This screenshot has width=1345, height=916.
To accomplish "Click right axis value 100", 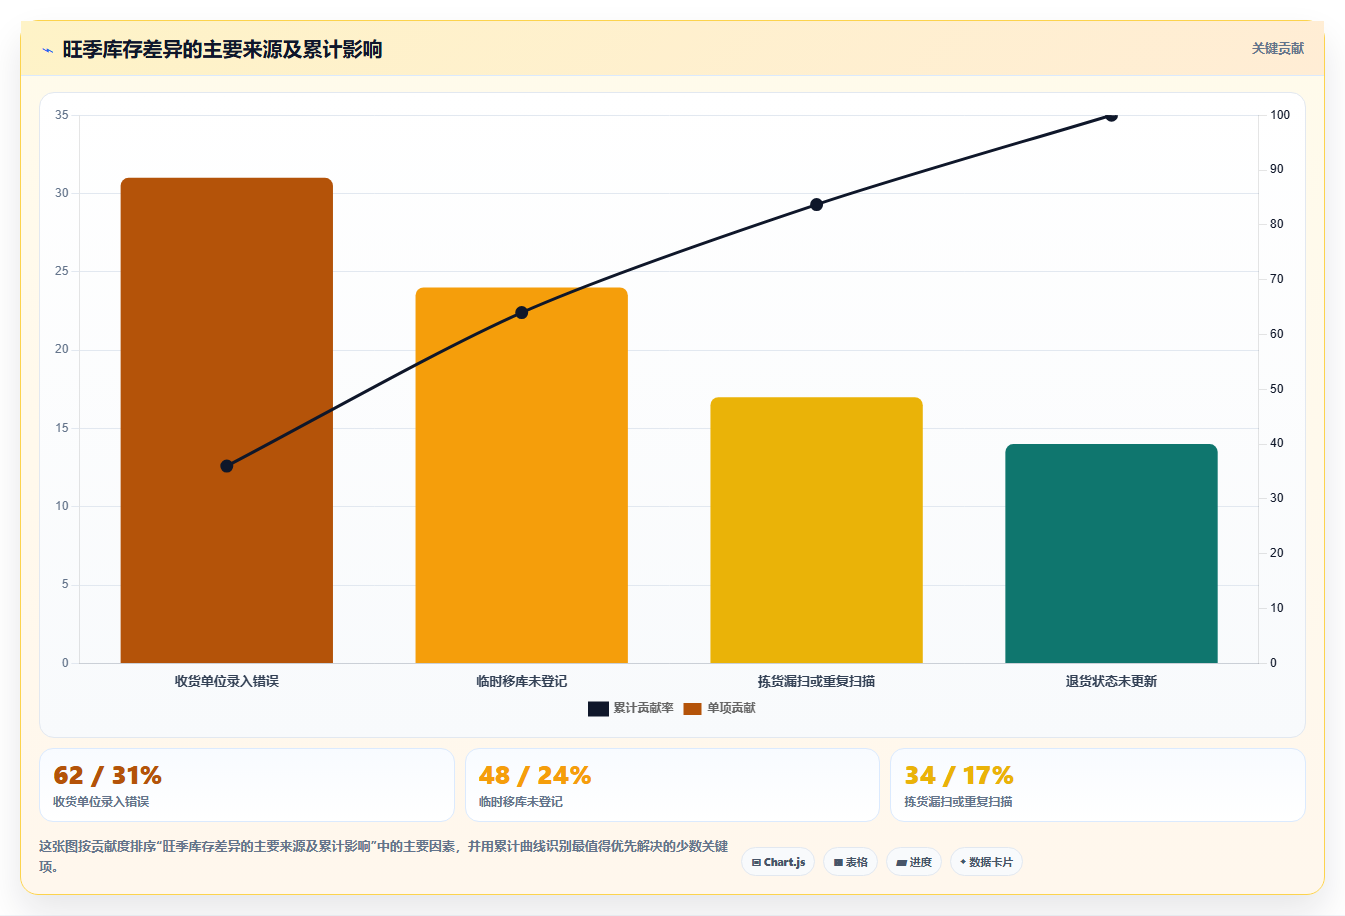I will click(x=1280, y=115).
